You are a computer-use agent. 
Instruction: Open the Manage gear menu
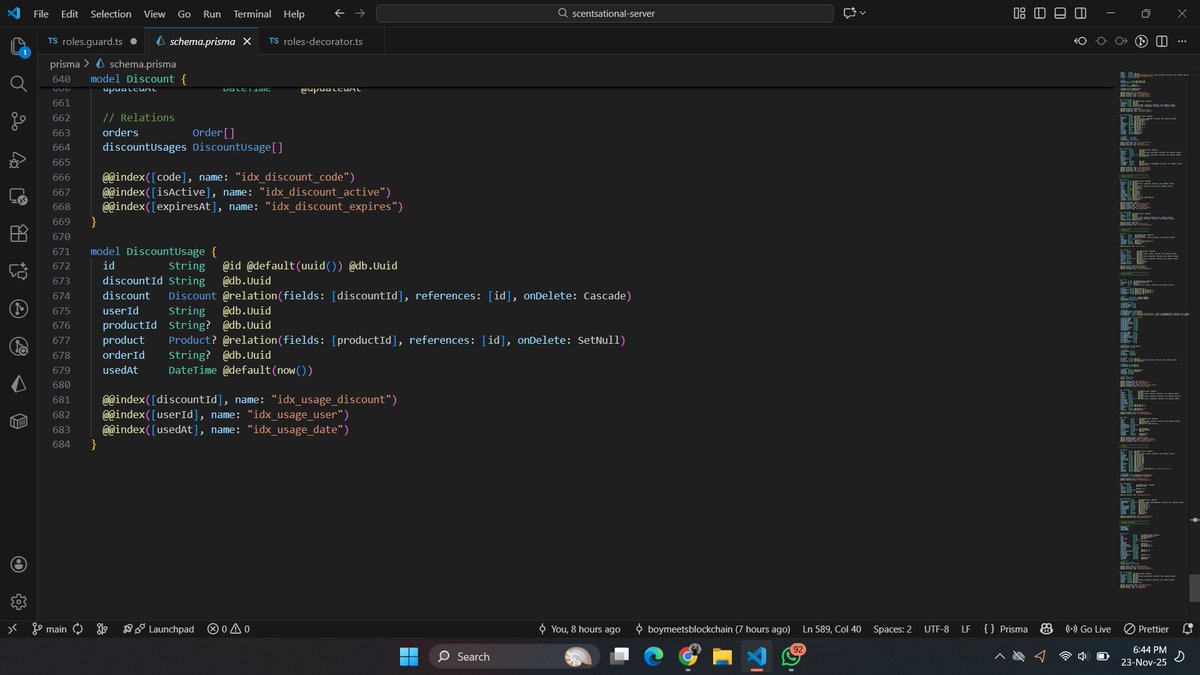coord(18,602)
